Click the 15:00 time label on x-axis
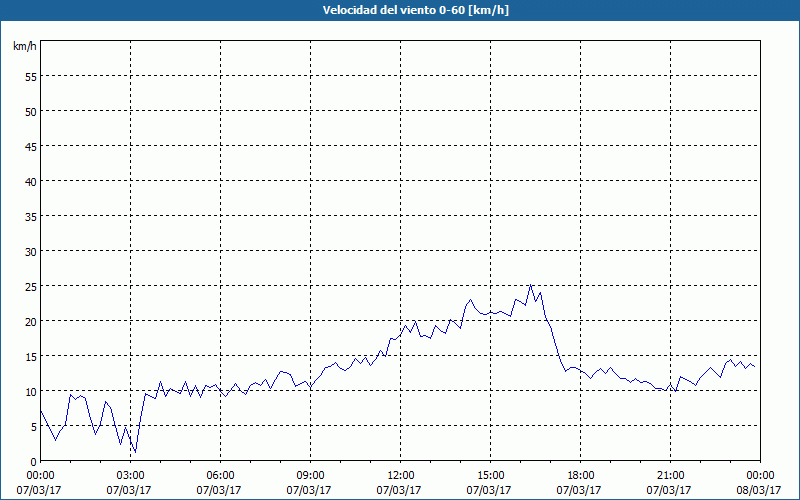 coord(491,476)
